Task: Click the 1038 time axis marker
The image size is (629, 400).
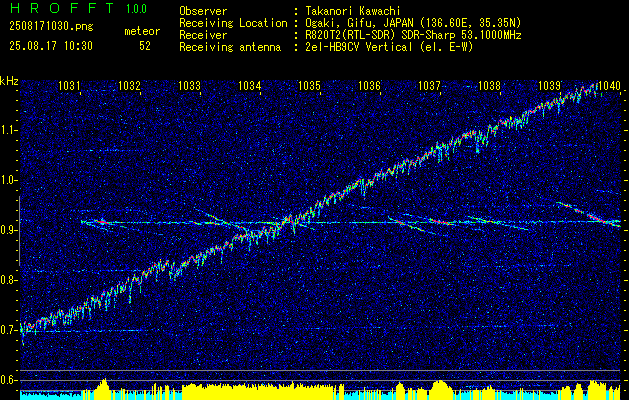Action: click(x=489, y=85)
